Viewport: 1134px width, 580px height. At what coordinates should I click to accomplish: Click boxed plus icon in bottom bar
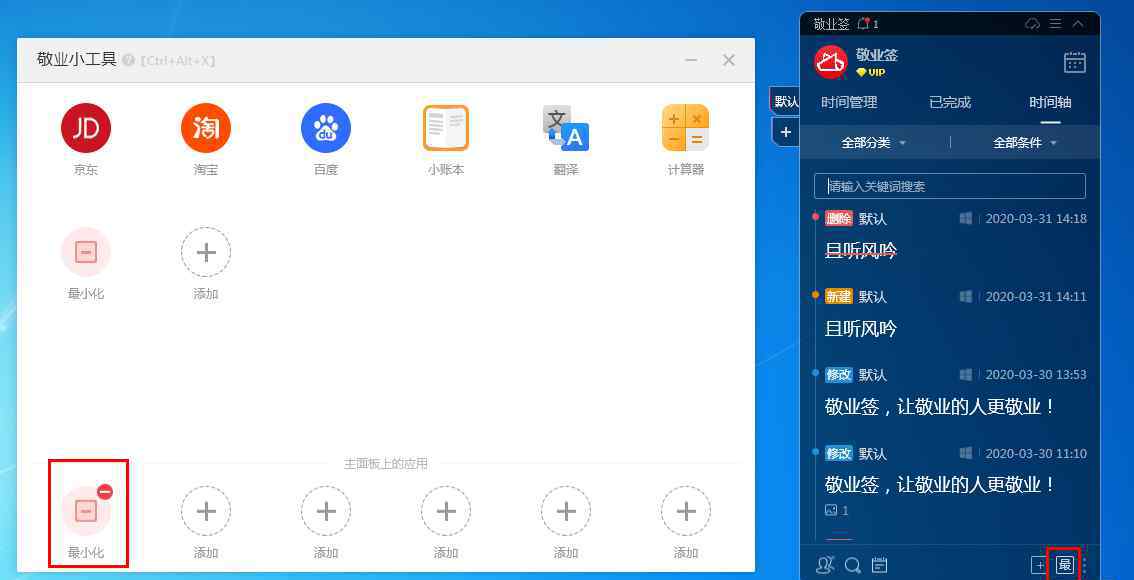click(x=1038, y=565)
